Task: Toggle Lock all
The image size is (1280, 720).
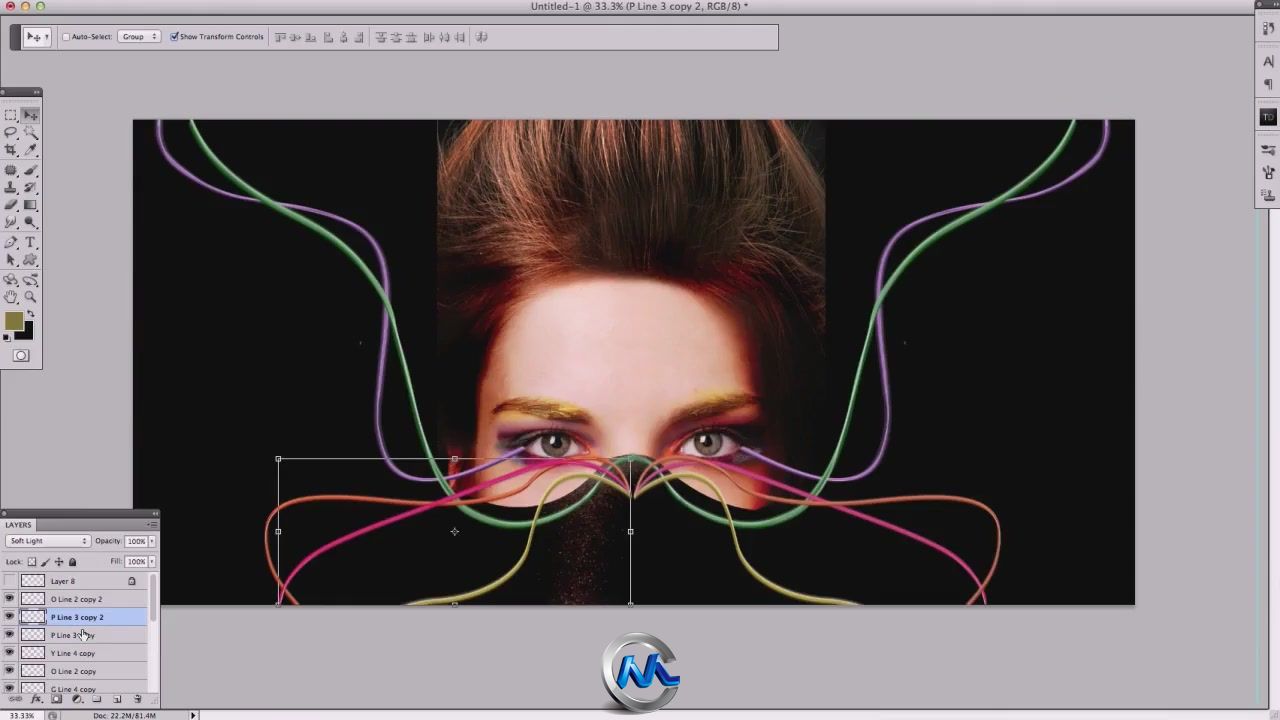Action: 72,562
